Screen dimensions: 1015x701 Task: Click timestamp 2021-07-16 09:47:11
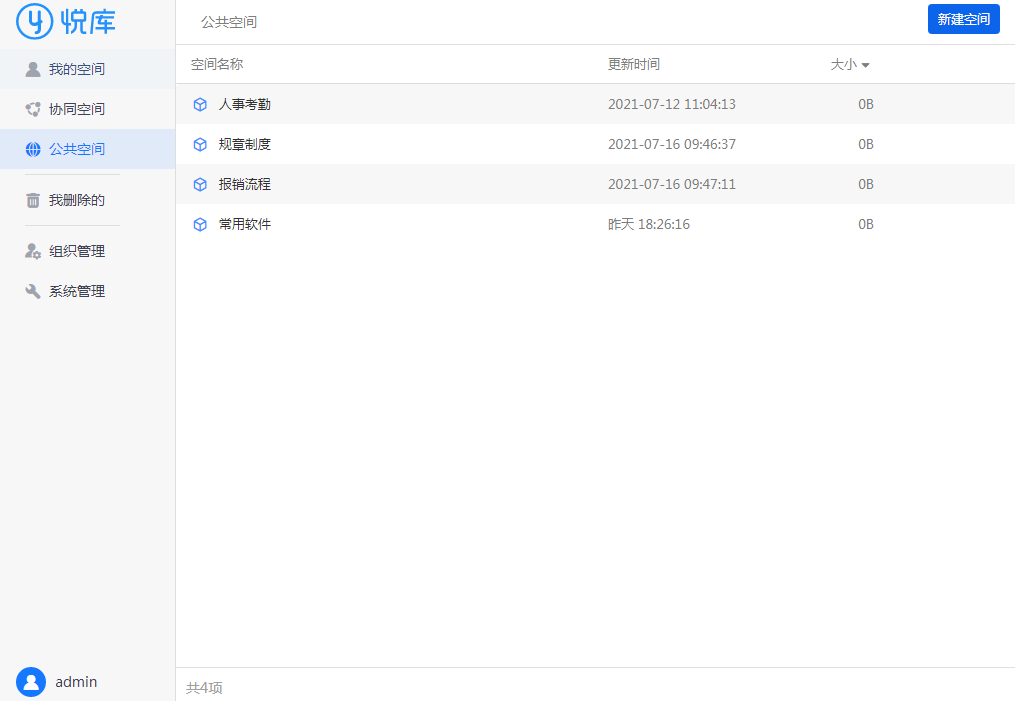click(672, 184)
